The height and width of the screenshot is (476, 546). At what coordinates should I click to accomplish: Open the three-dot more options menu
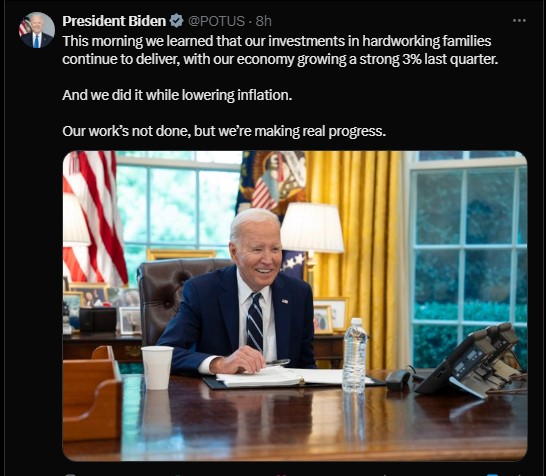click(519, 21)
